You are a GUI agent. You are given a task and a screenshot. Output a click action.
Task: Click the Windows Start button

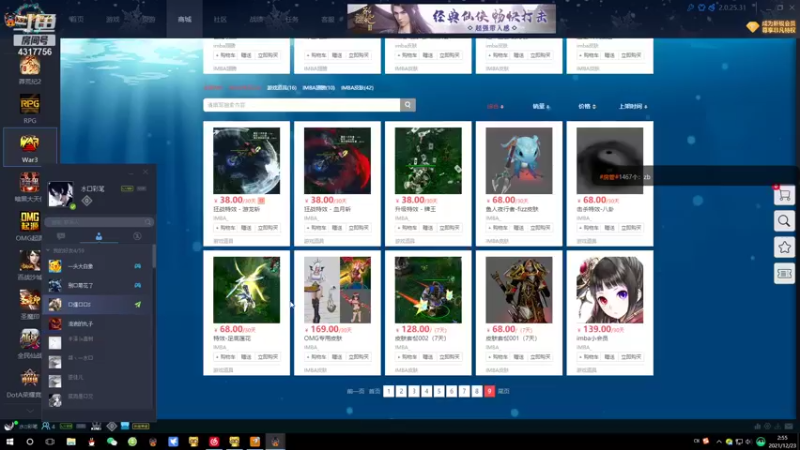pos(9,441)
